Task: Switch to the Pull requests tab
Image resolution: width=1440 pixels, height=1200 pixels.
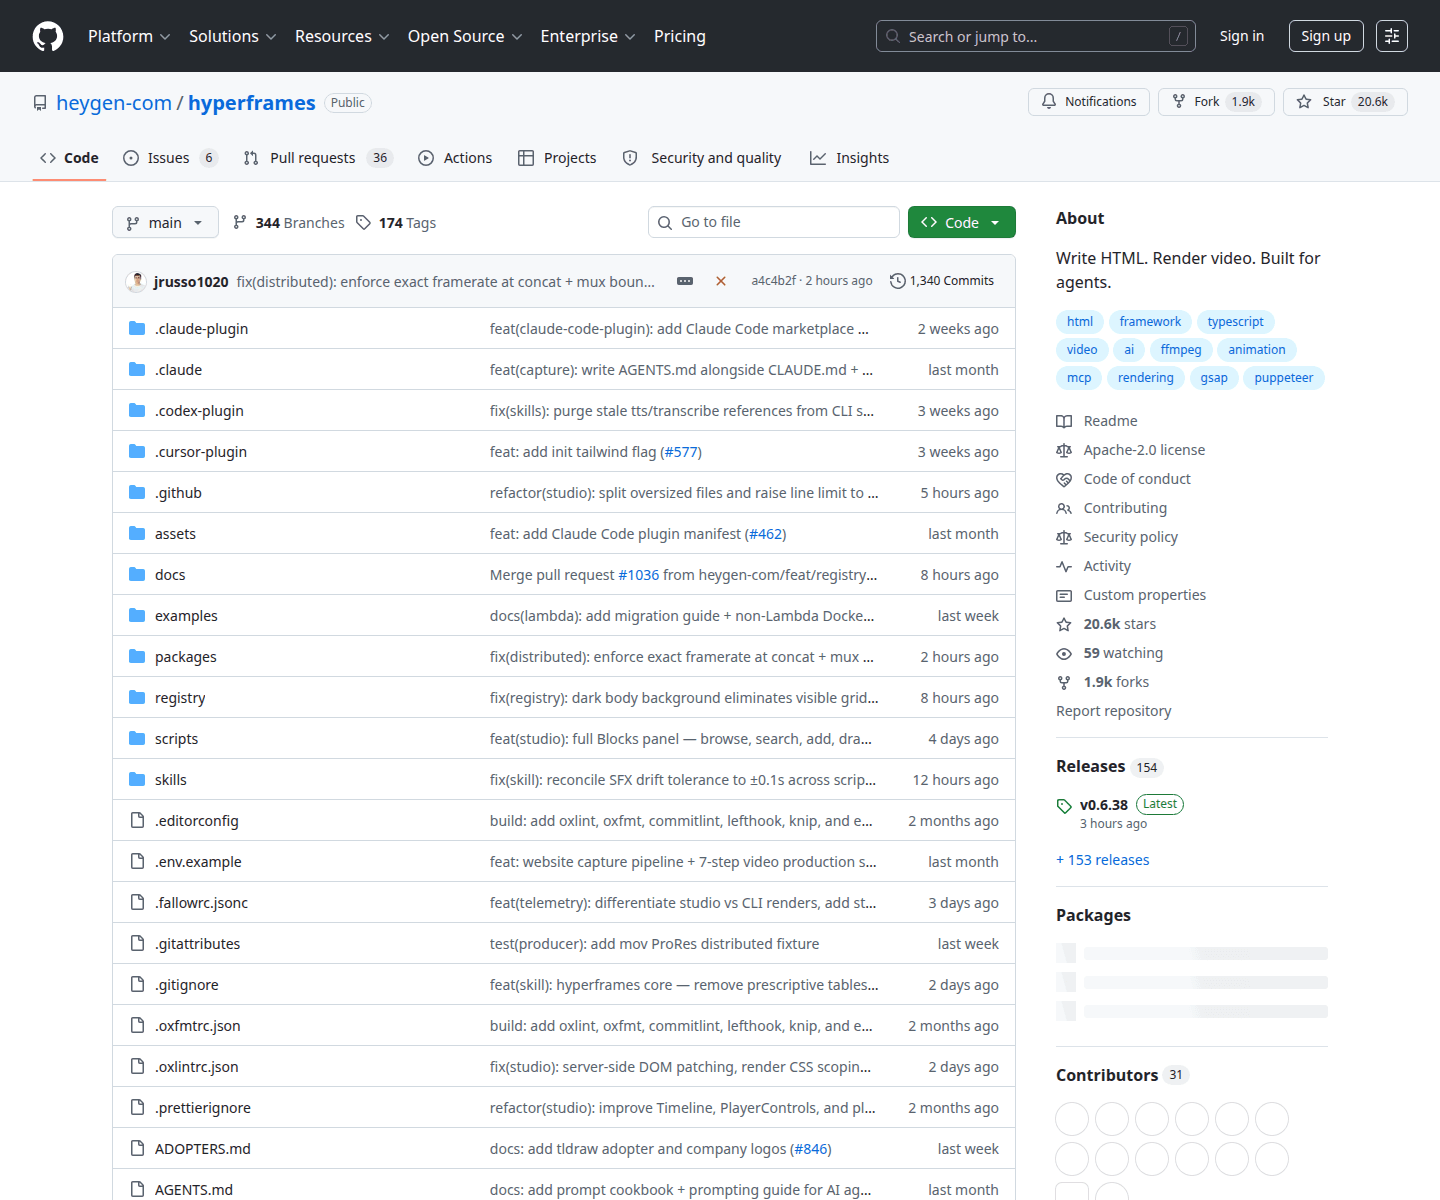Action: click(318, 158)
